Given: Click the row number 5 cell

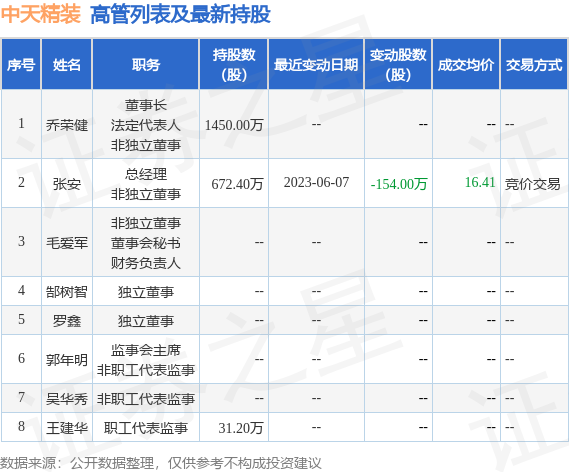Looking at the screenshot, I should [21, 319].
